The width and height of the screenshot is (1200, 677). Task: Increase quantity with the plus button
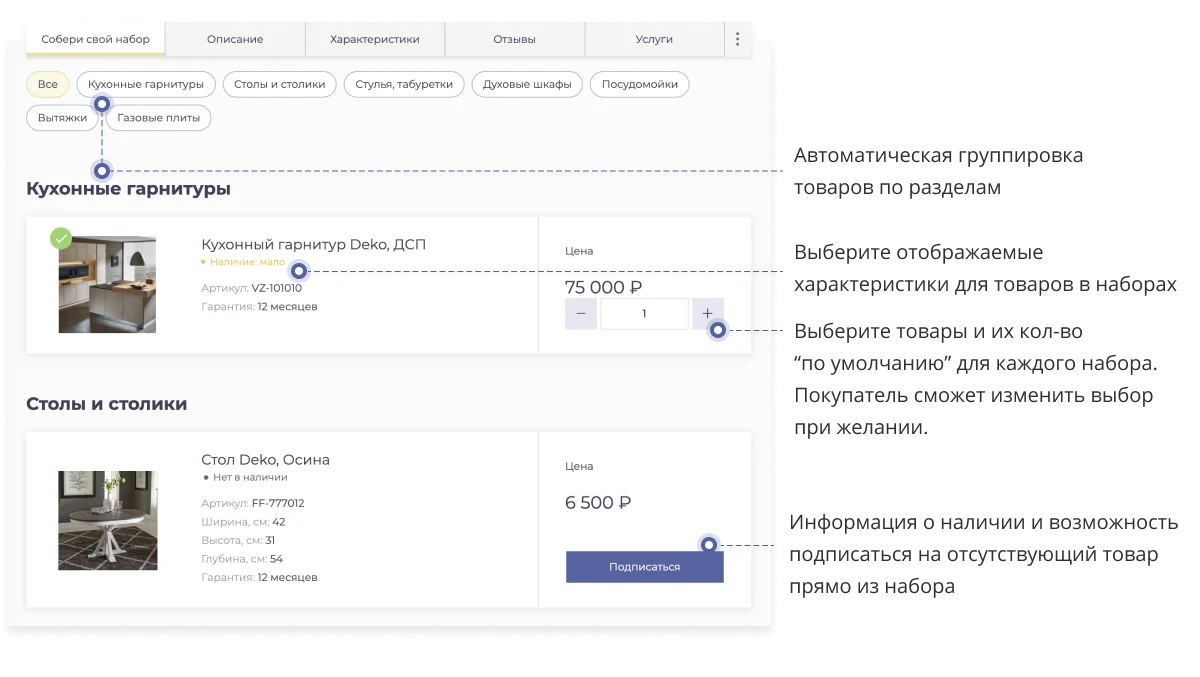707,314
